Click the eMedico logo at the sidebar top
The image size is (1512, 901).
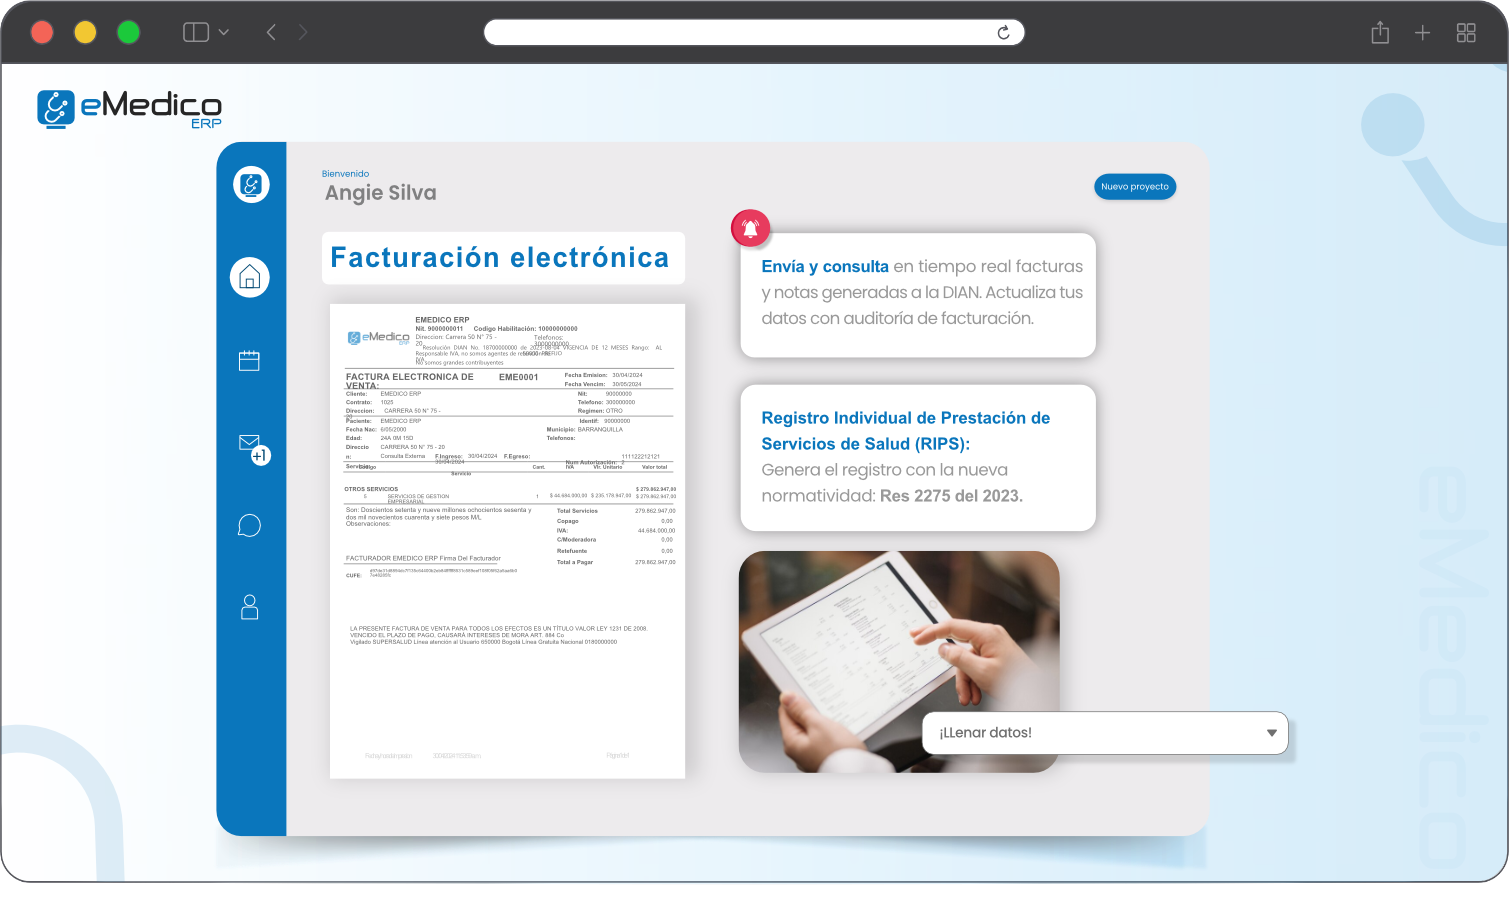252,185
